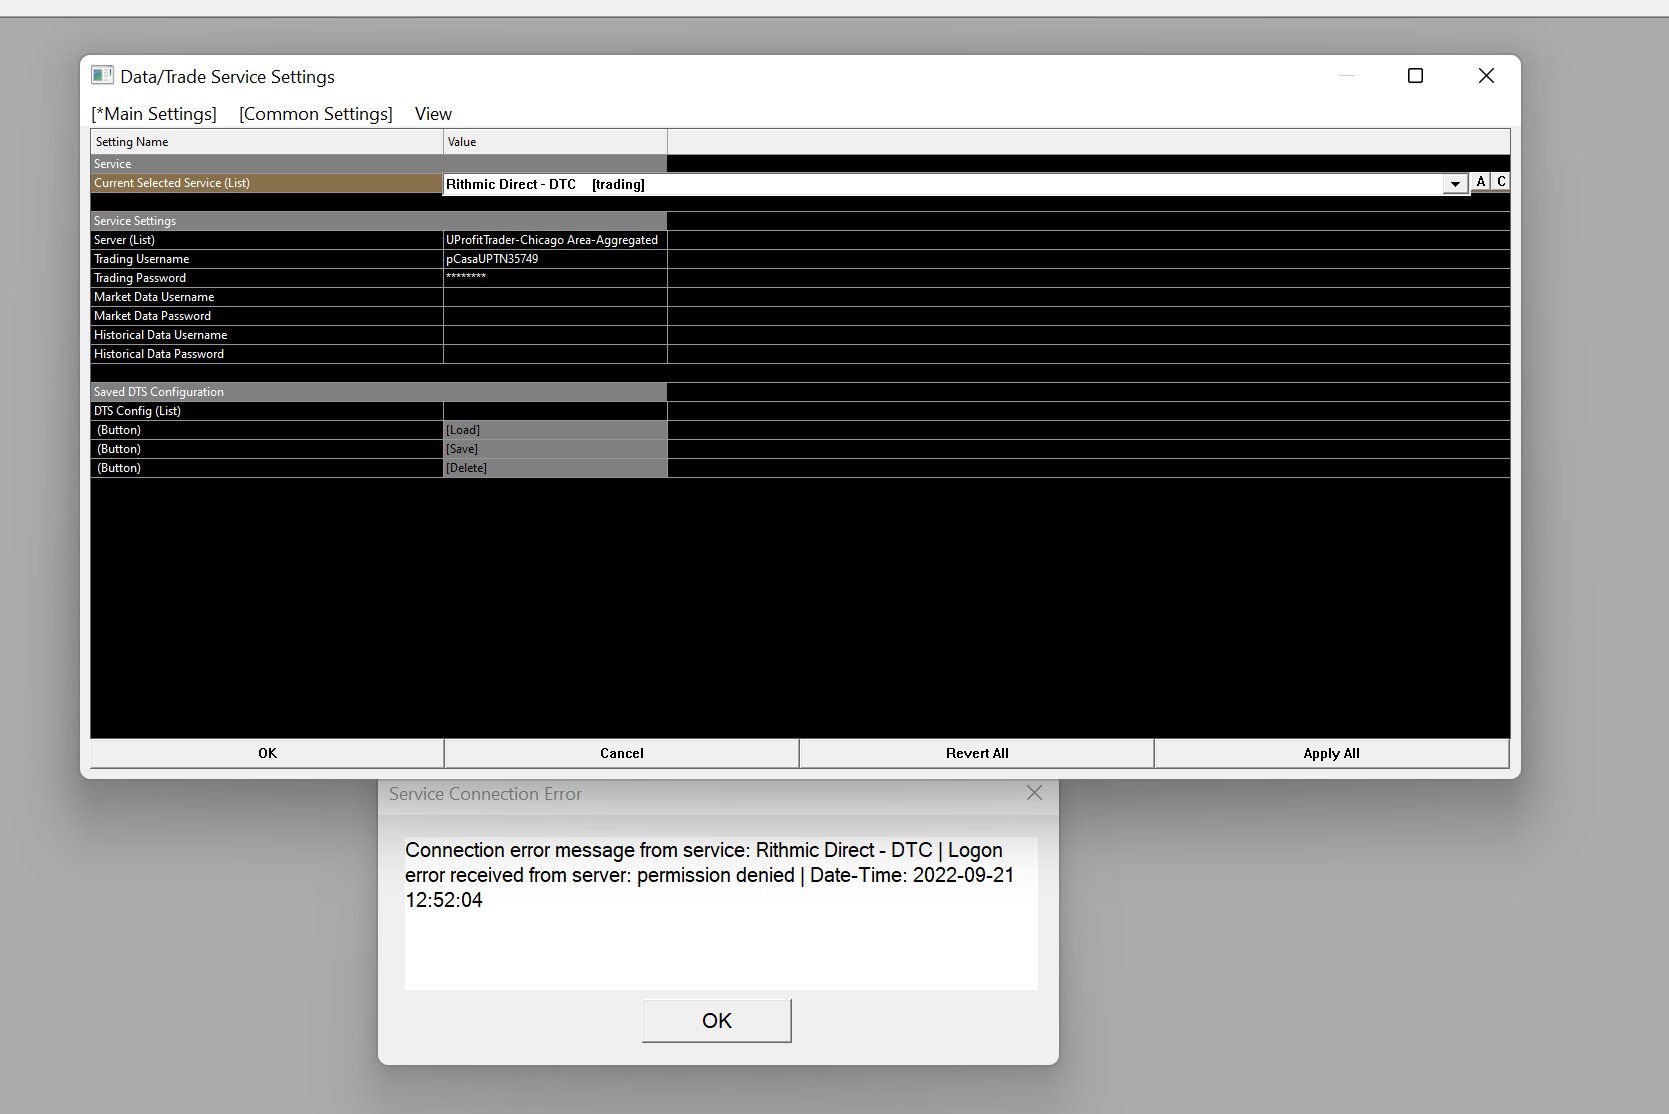This screenshot has height=1114, width=1669.
Task: Click Cancel in the settings window
Action: (622, 753)
